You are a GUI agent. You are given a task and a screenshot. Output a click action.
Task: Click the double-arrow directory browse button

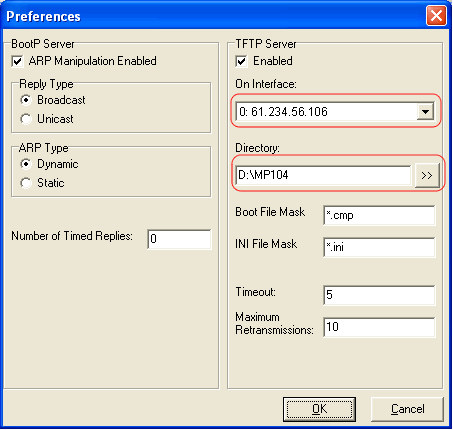427,175
